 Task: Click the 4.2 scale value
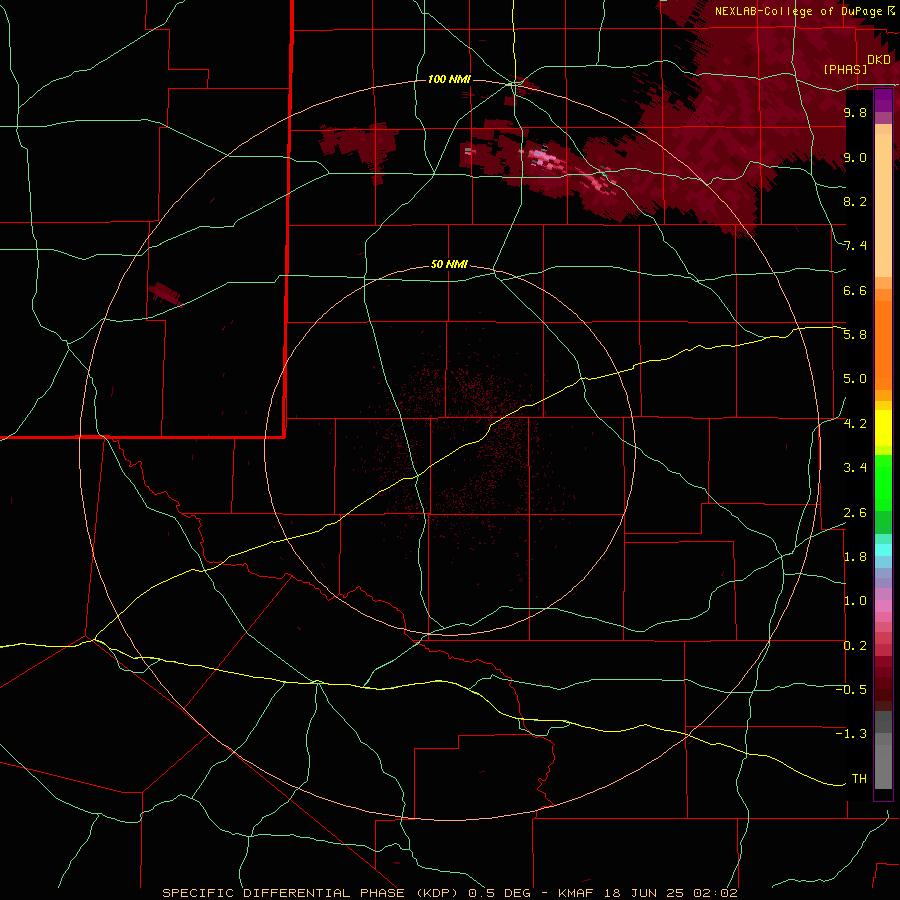[x=855, y=424]
